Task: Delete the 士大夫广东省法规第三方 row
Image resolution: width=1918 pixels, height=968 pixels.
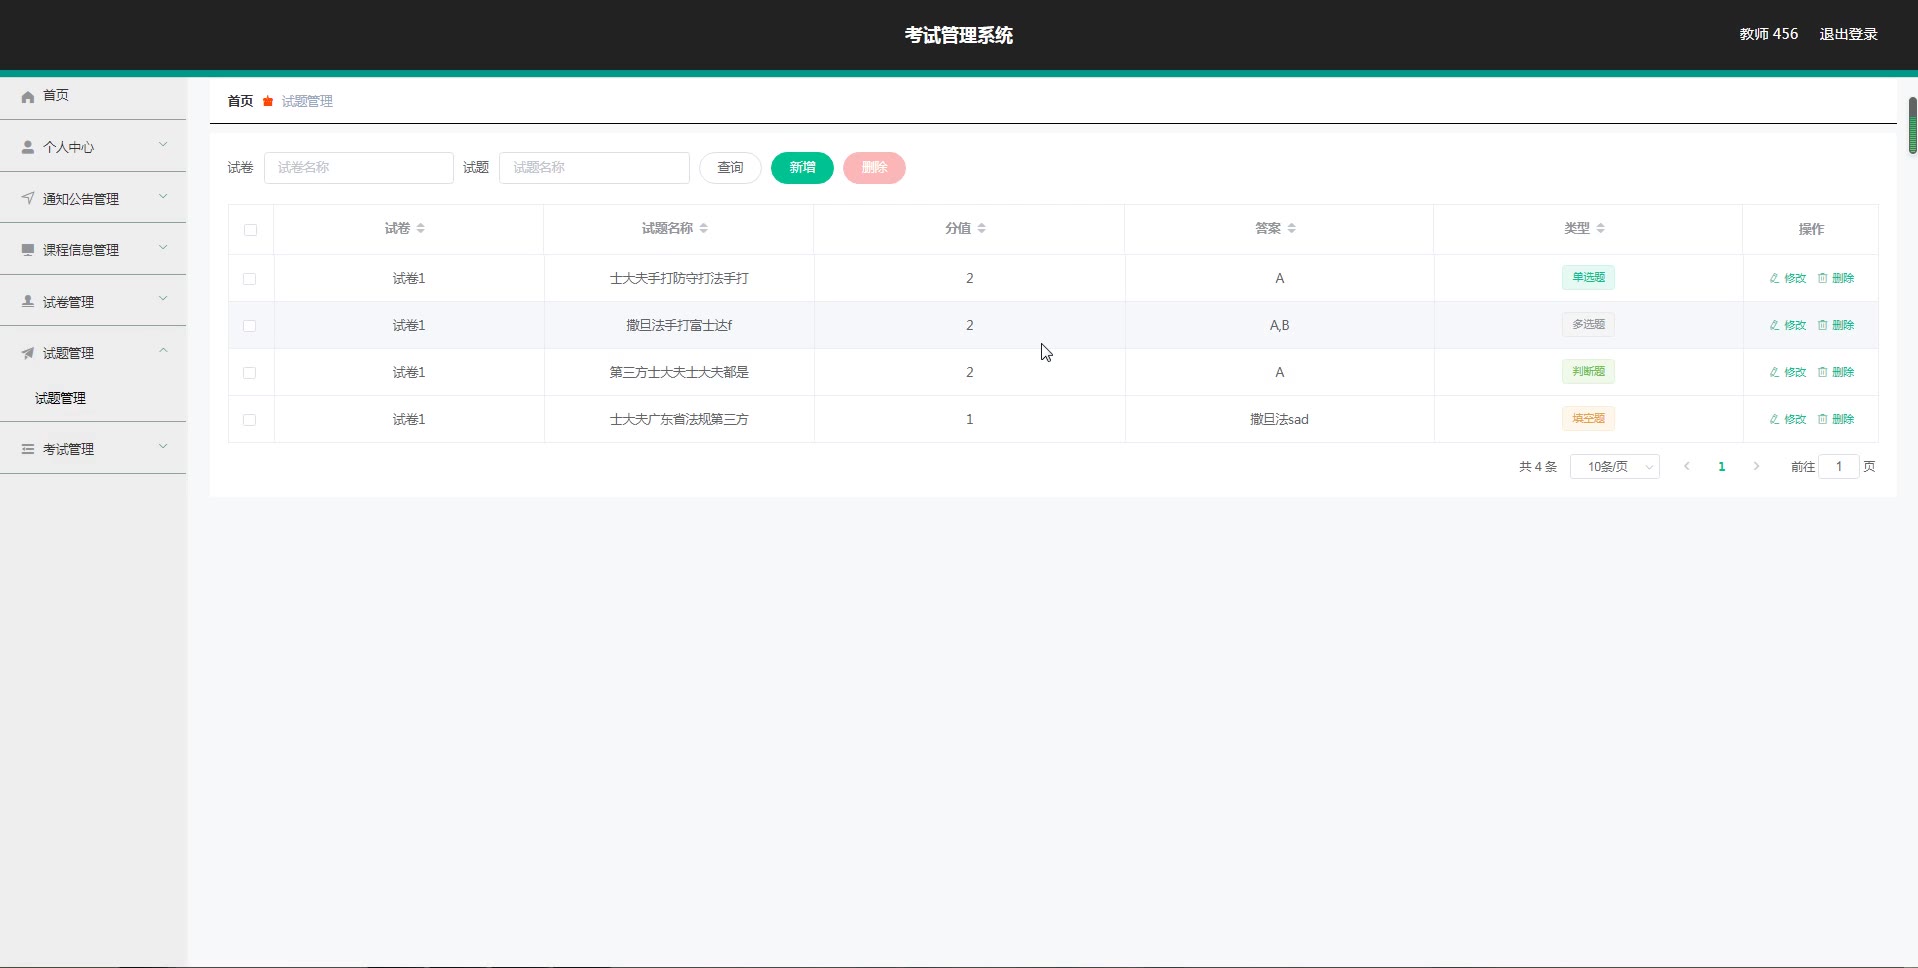Action: (x=1836, y=419)
